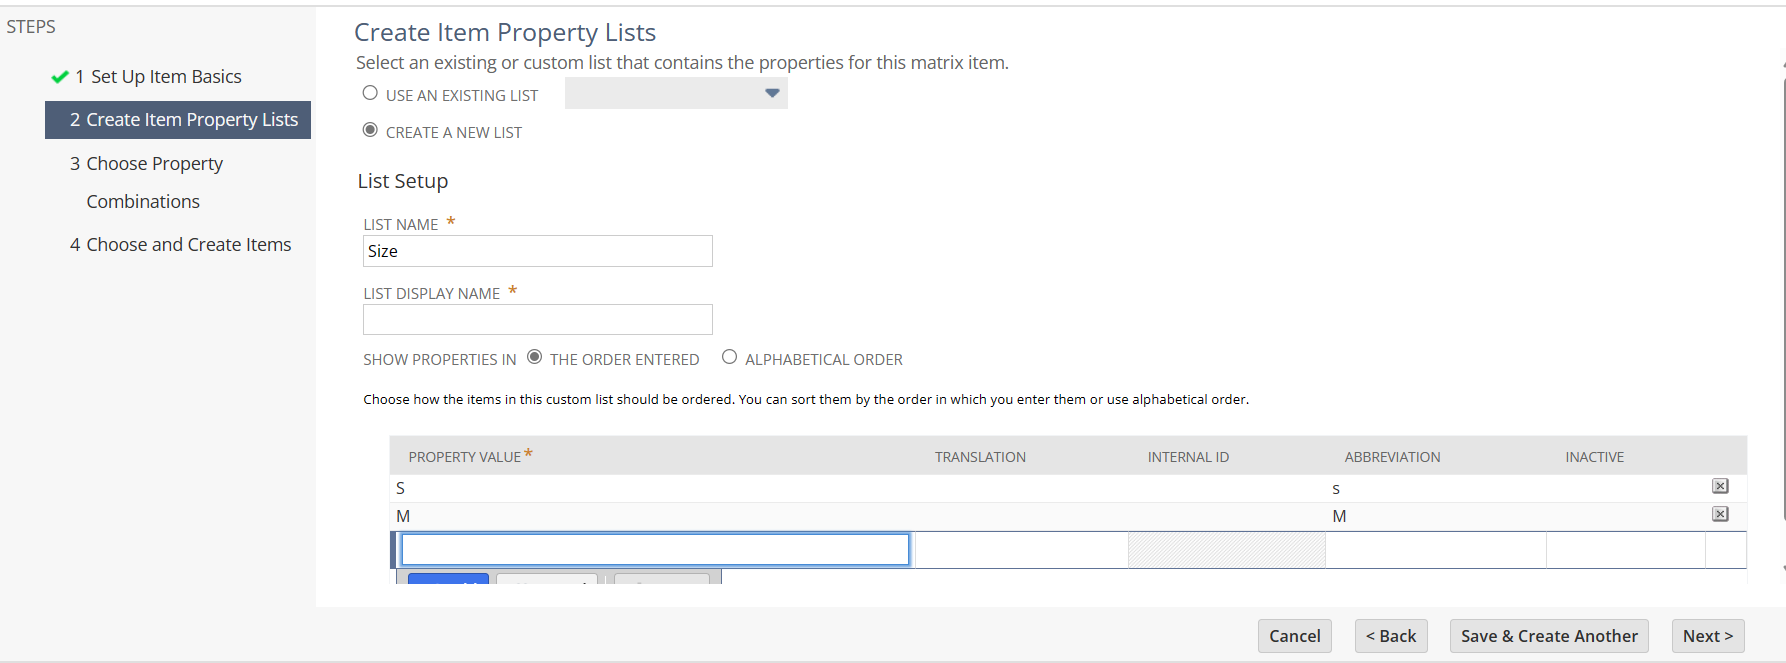Proceed with the Next > button

1707,636
